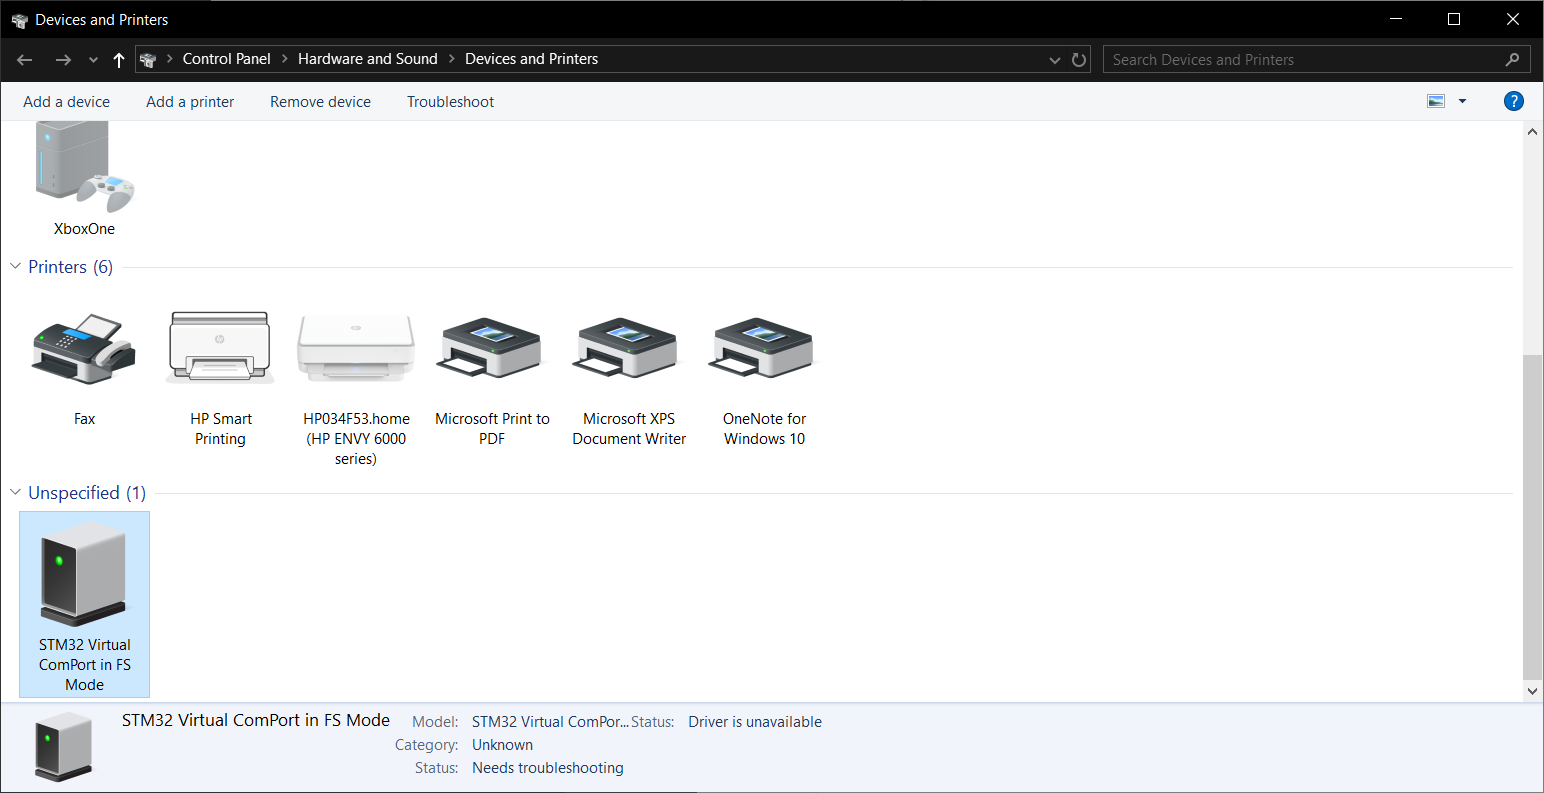Expand the breadcrumb chevron after Control Panel
This screenshot has height=793, width=1544.
285,59
